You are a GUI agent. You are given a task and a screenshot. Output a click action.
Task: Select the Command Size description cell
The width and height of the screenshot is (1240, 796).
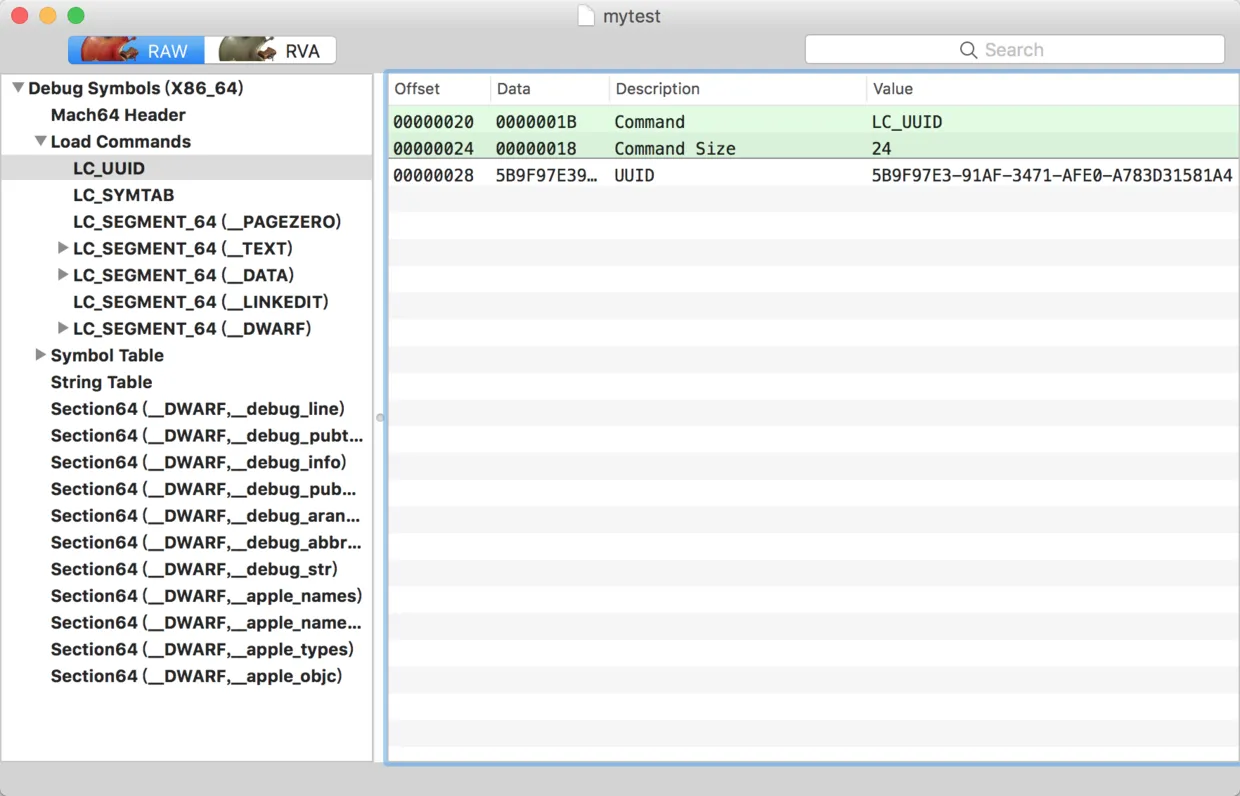click(675, 149)
